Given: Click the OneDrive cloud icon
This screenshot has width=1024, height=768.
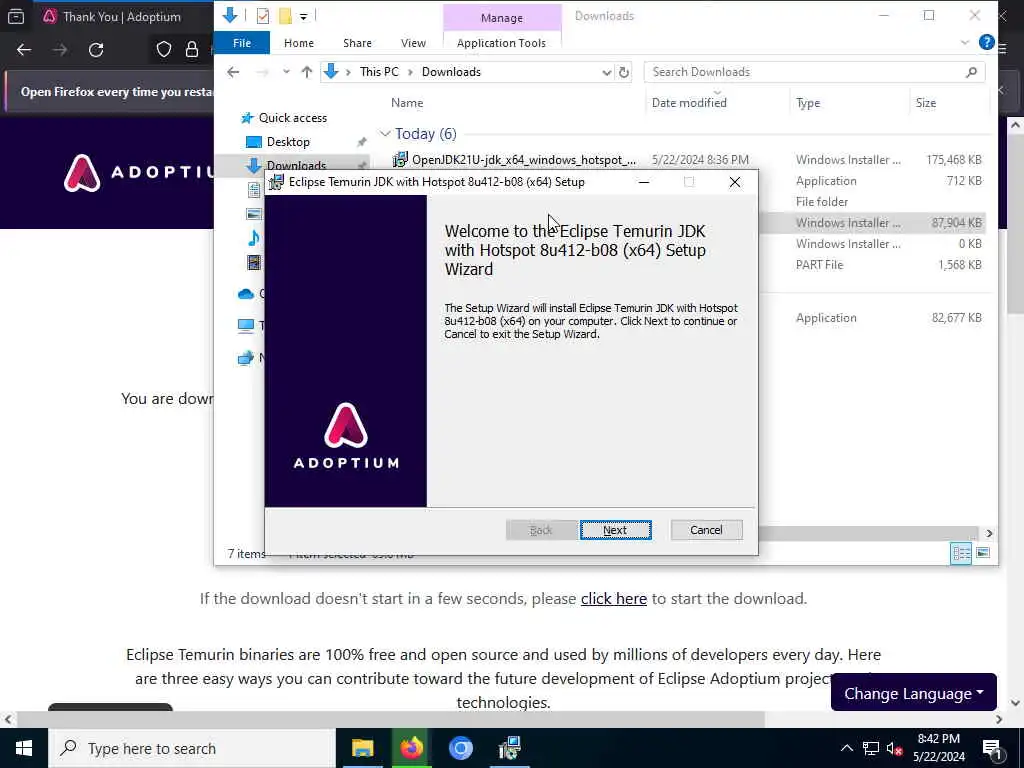Looking at the screenshot, I should coord(246,295).
